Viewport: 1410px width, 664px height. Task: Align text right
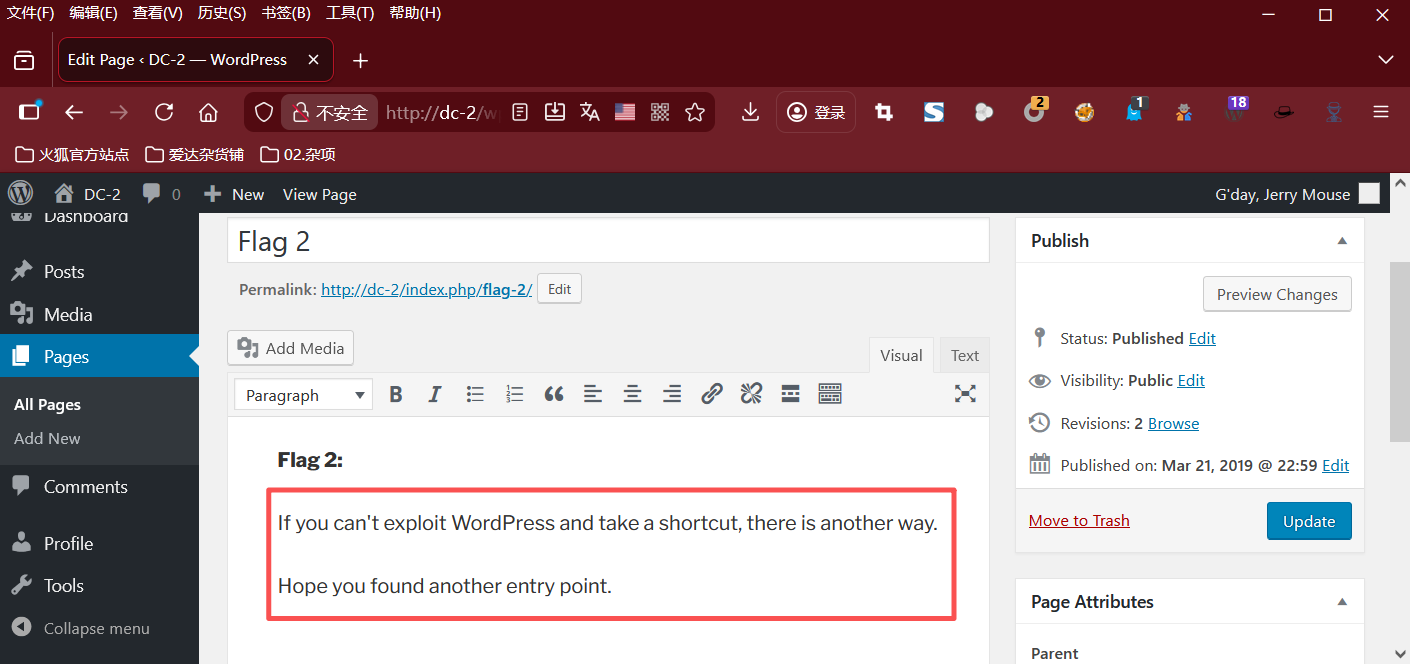click(672, 394)
